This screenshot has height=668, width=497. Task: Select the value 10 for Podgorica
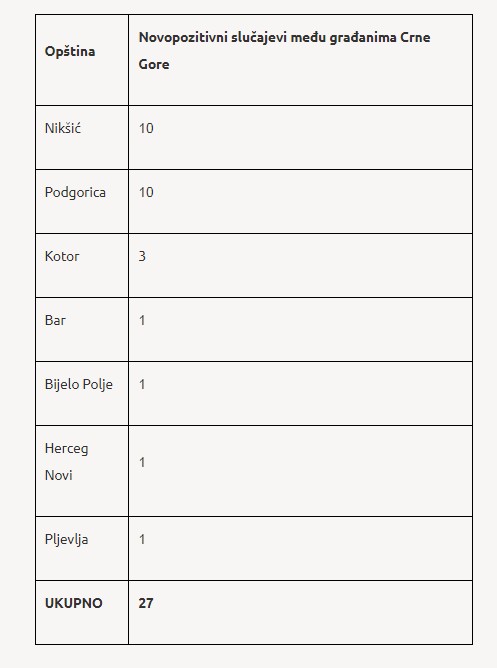coord(146,192)
